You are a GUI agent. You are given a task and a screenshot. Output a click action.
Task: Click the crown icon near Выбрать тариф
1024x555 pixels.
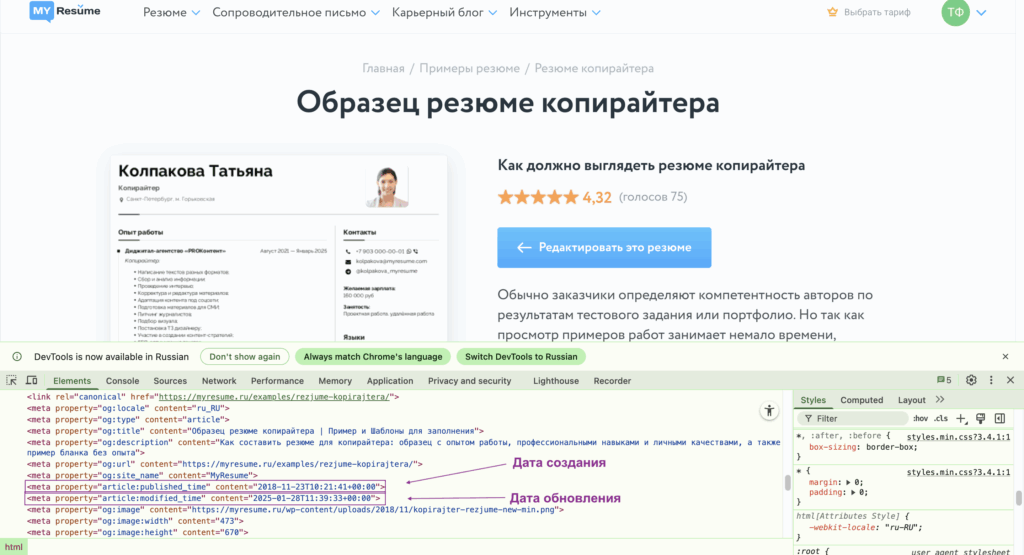click(x=832, y=12)
